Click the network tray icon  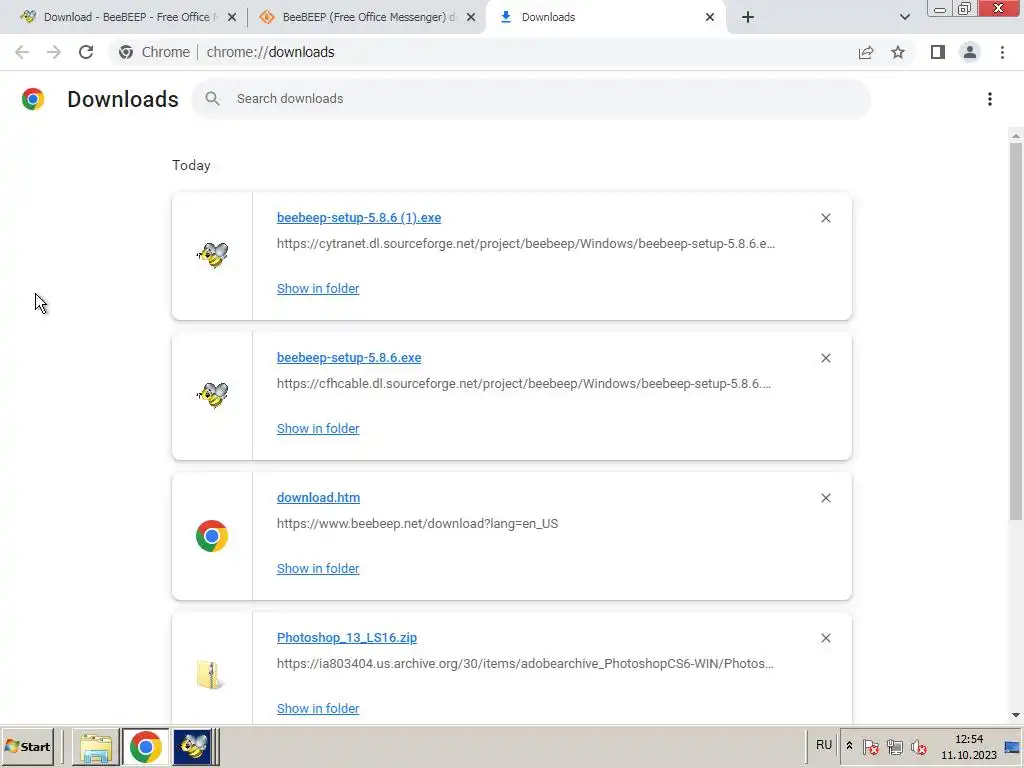tap(895, 746)
